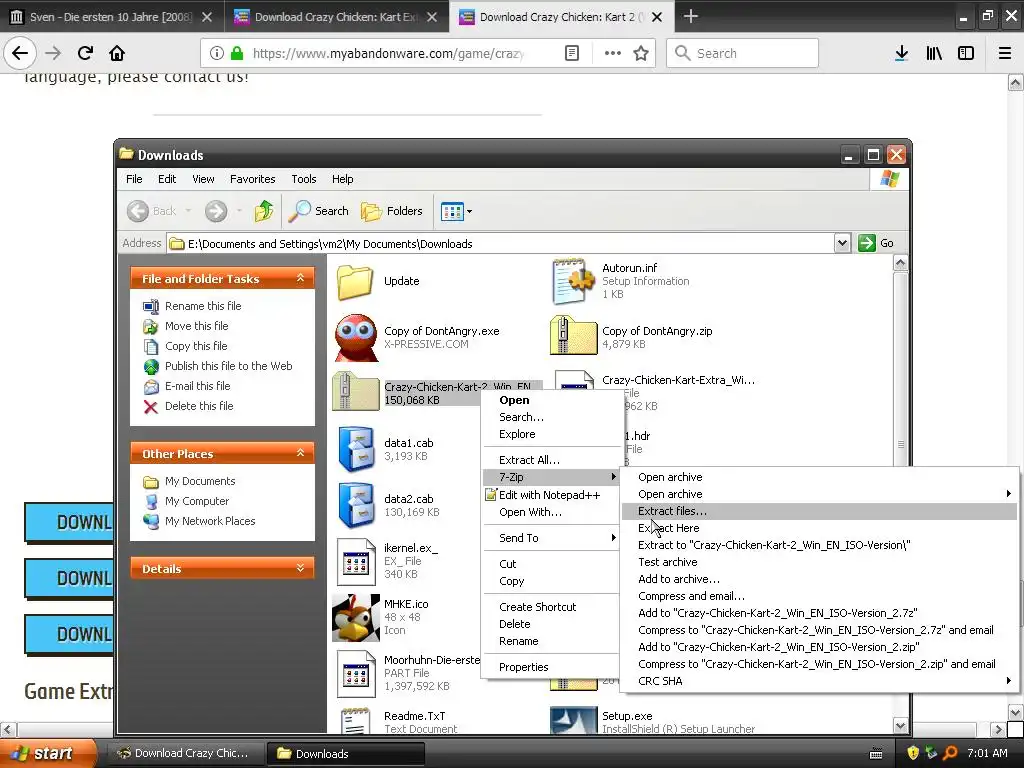This screenshot has width=1024, height=768.
Task: Click the Downloads address path field
Action: [x=501, y=244]
